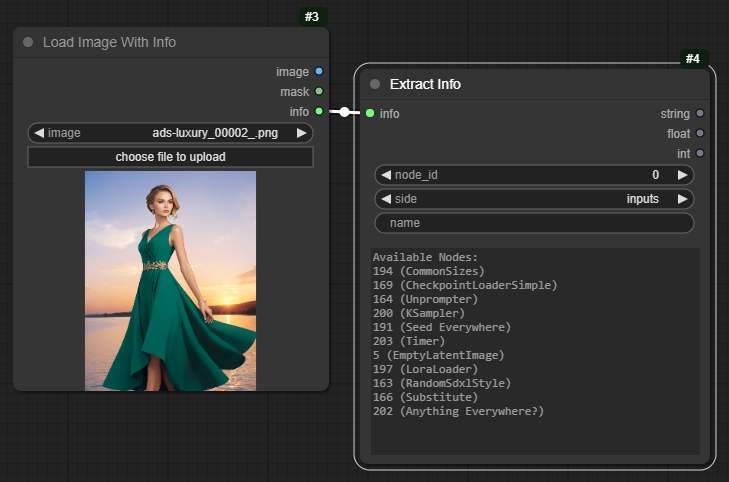Open the ads-luxury_00002_.png image selector

click(170, 133)
